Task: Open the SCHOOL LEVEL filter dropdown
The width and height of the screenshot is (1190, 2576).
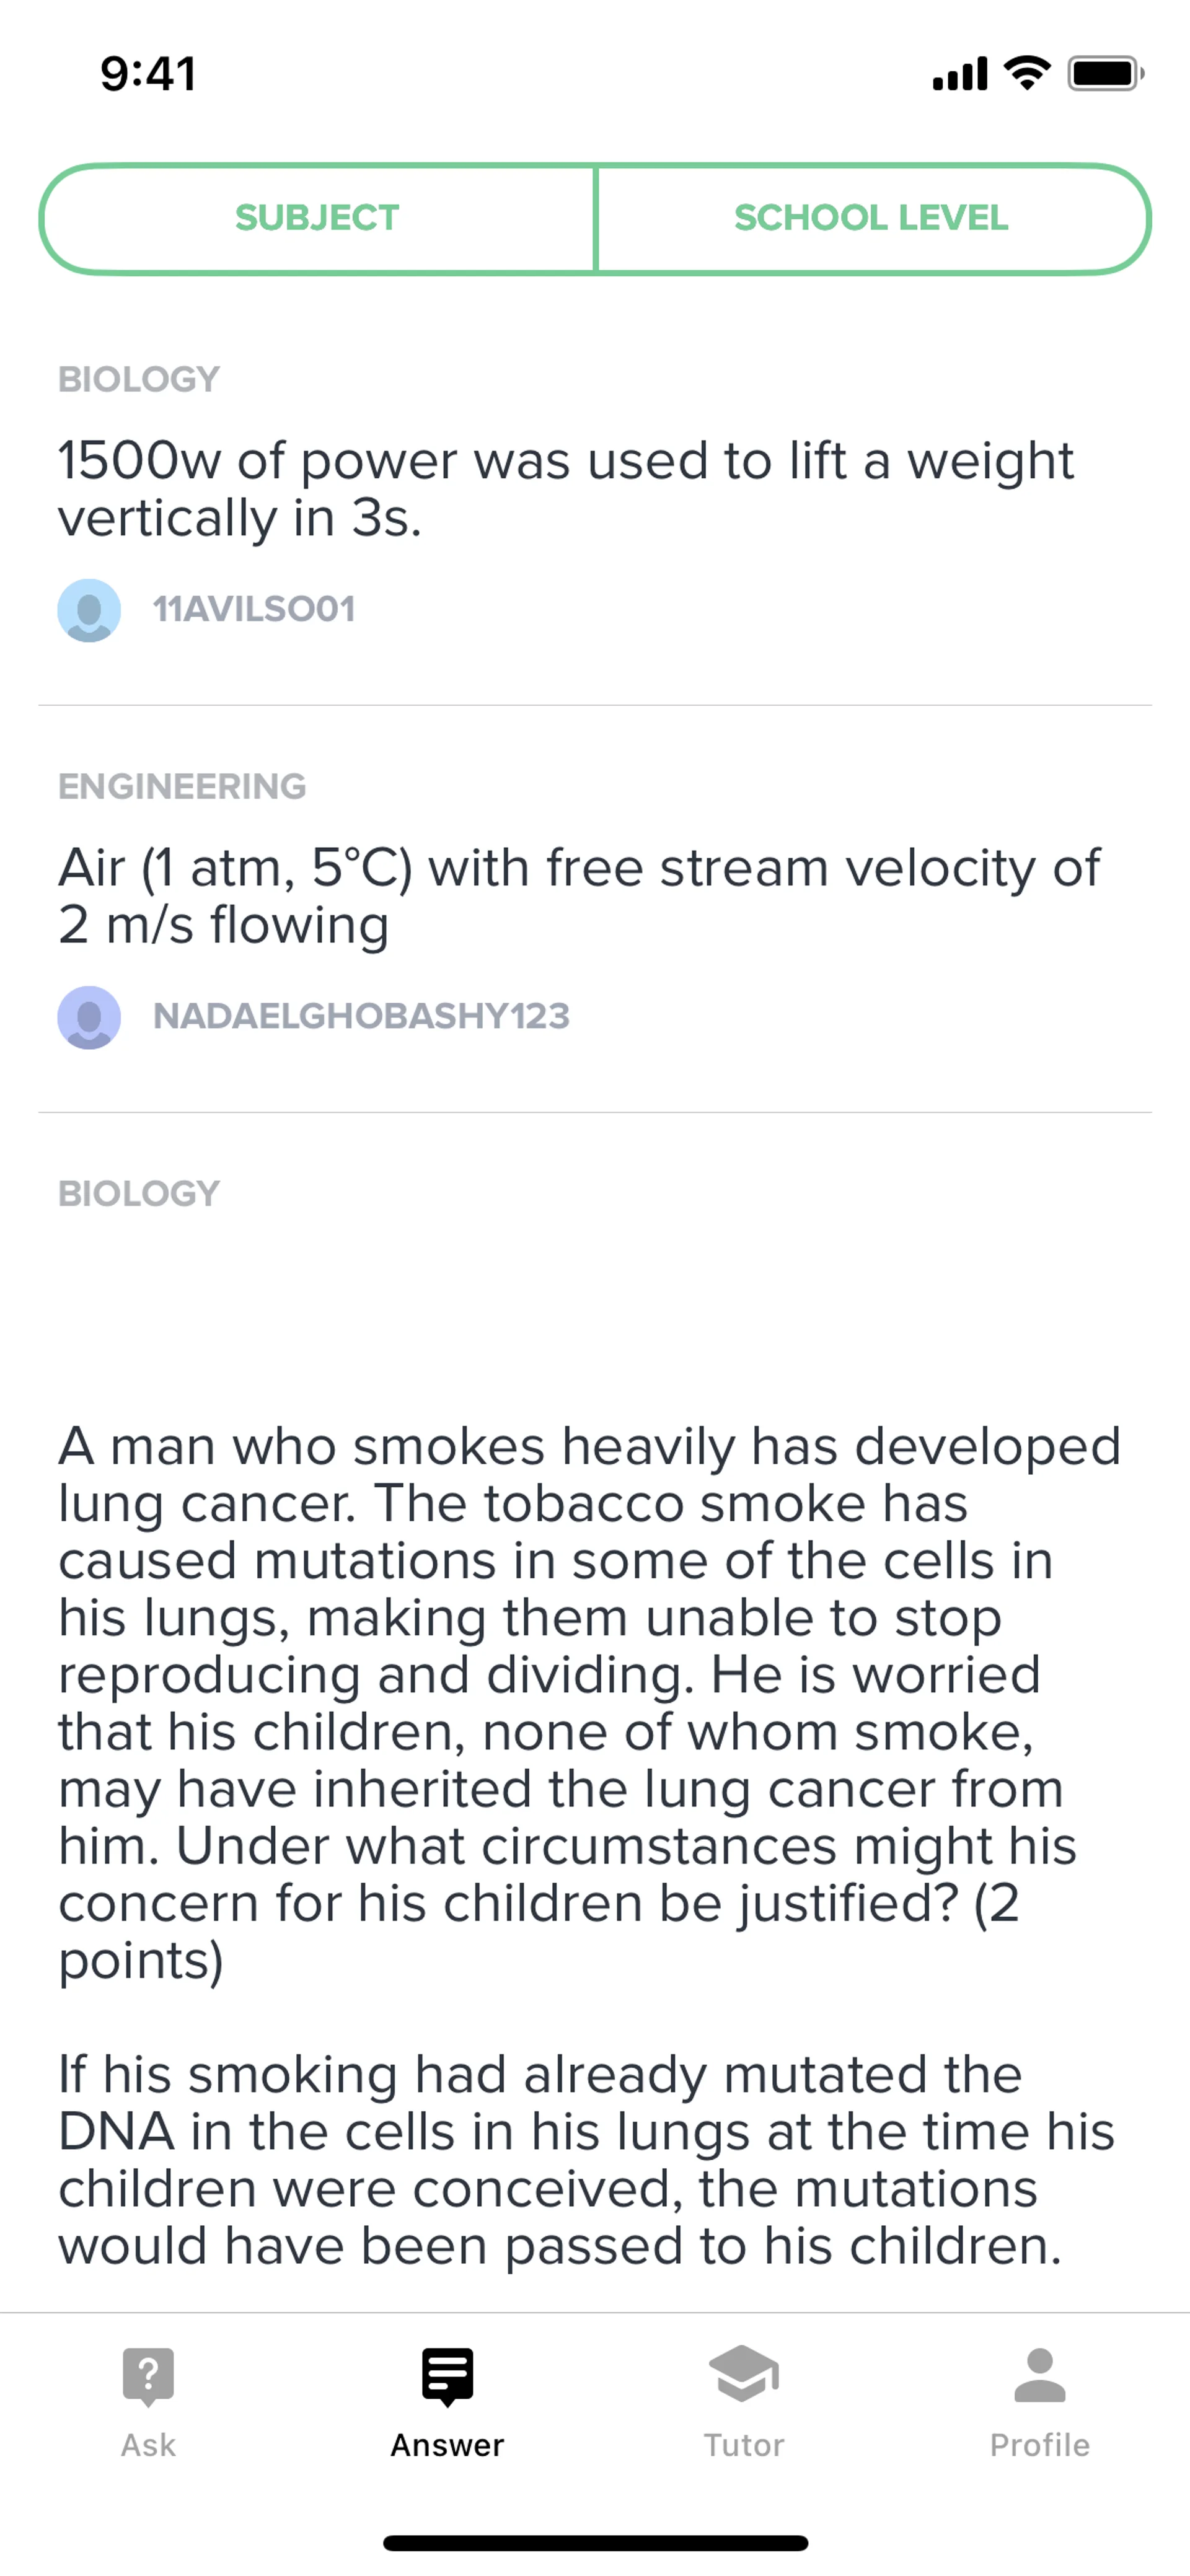Action: pos(871,218)
